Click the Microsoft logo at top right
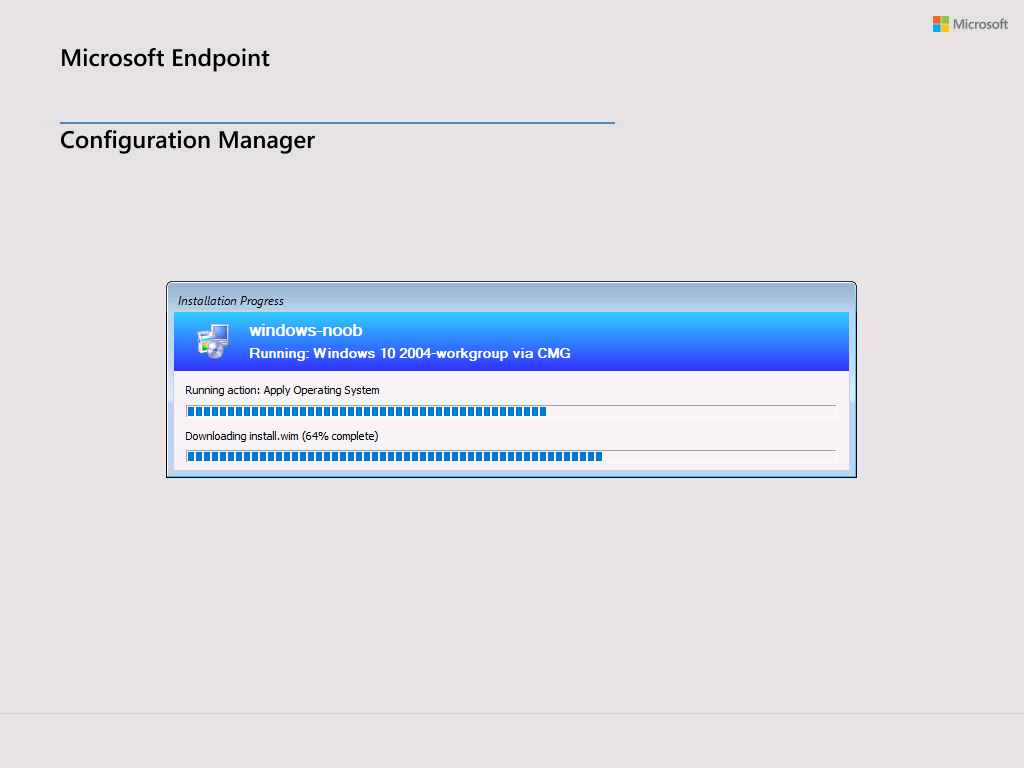Image resolution: width=1024 pixels, height=768 pixels. coord(970,24)
